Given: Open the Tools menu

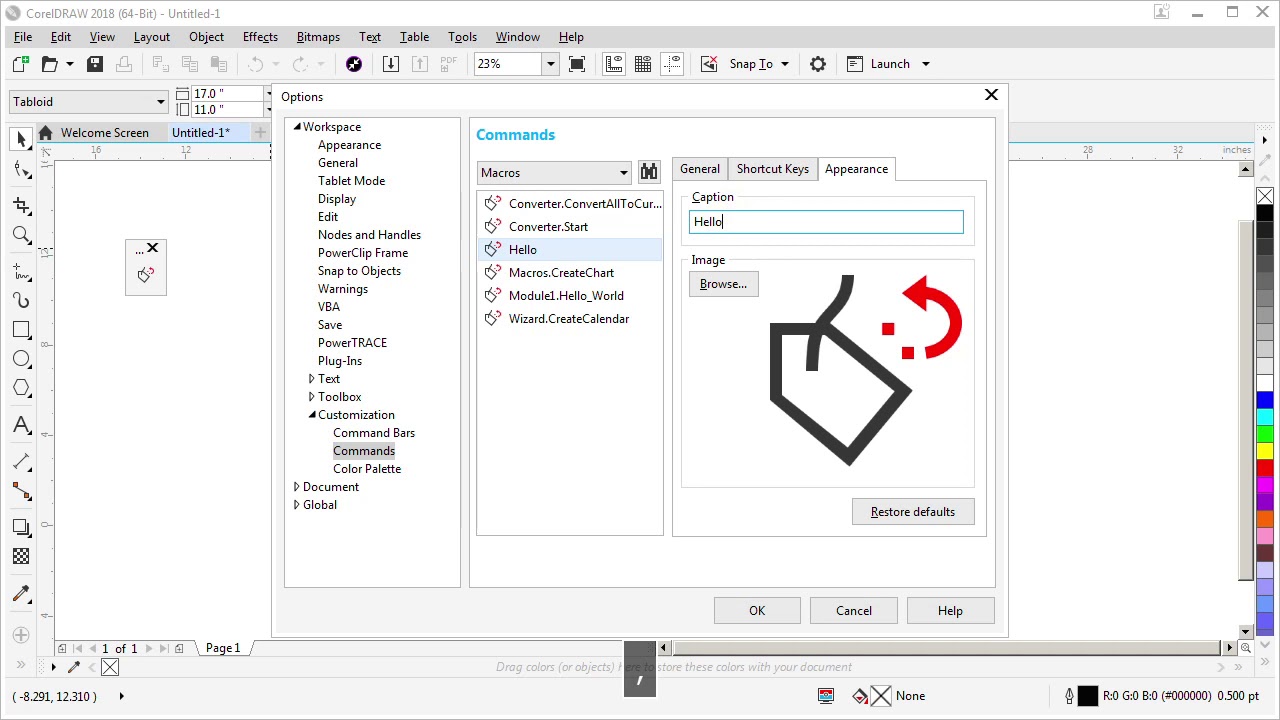Looking at the screenshot, I should tap(462, 37).
